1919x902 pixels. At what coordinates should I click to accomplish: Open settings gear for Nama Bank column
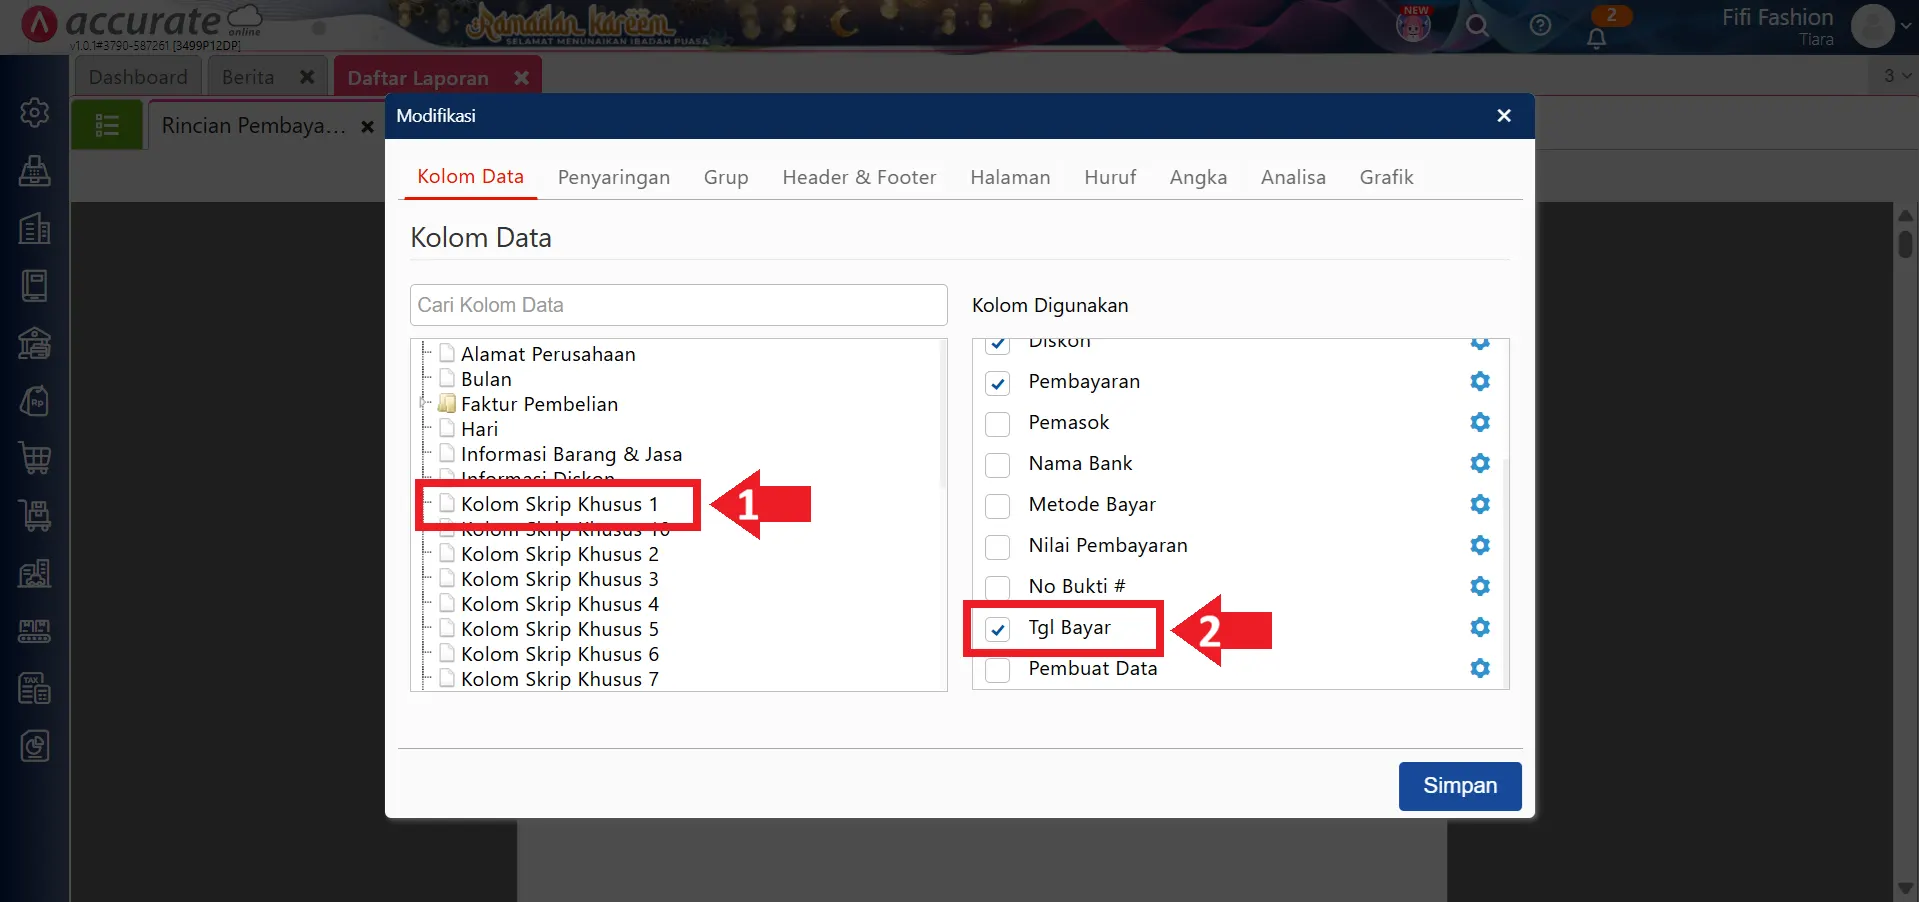pos(1480,463)
